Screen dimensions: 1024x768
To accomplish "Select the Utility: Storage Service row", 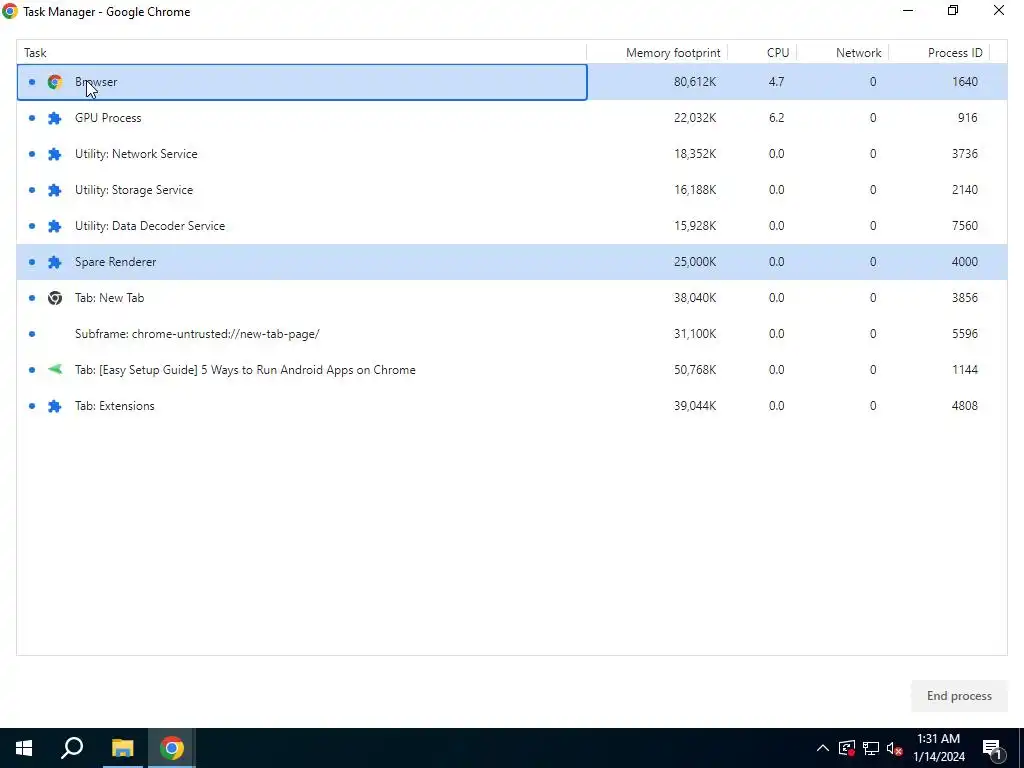I will tap(512, 190).
